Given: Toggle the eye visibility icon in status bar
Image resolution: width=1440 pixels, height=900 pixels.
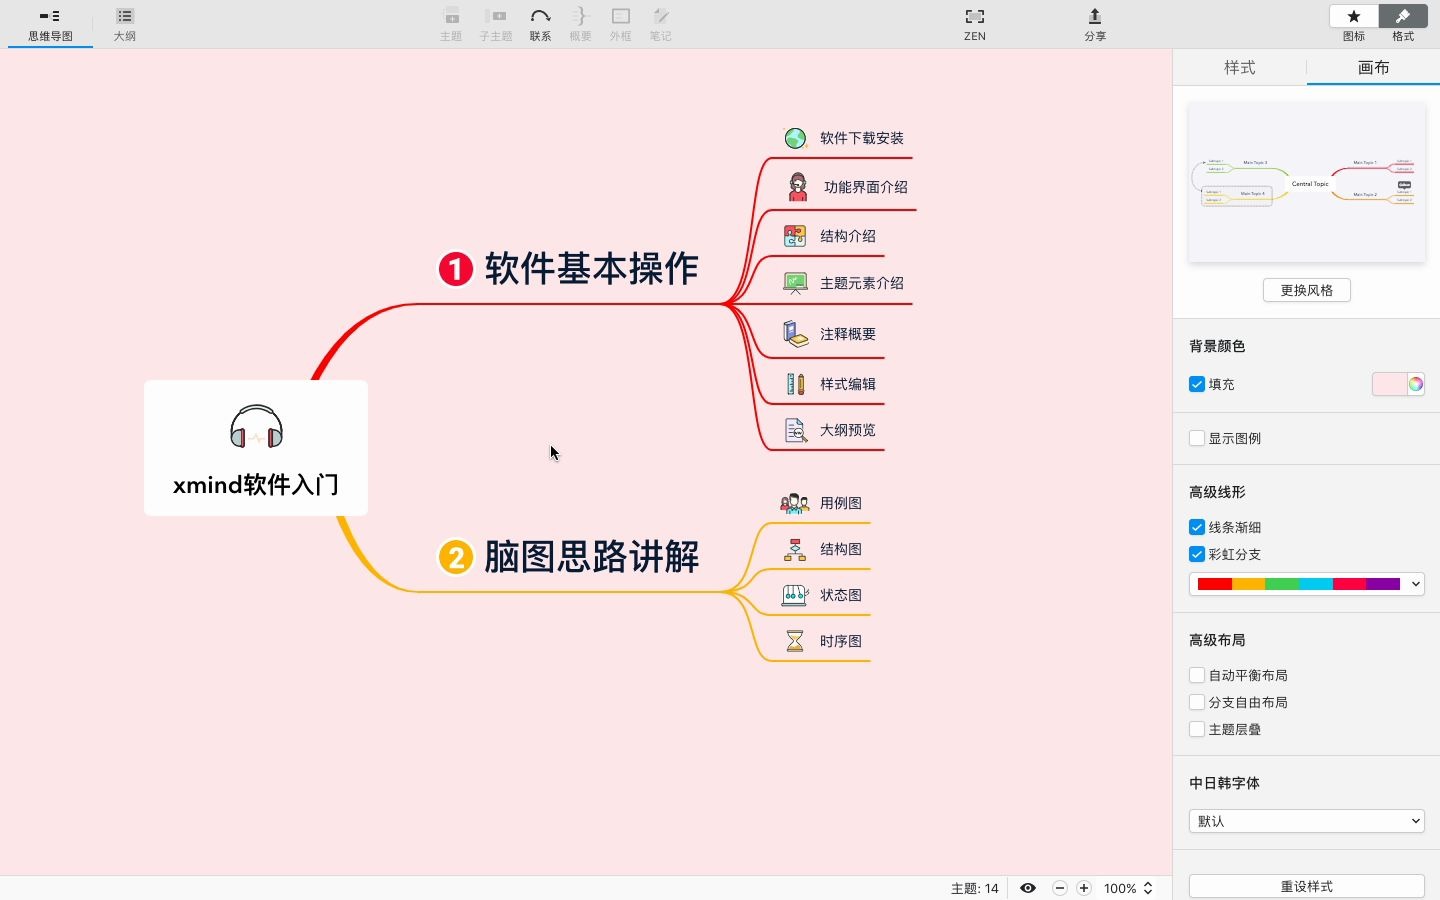Looking at the screenshot, I should coord(1028,888).
